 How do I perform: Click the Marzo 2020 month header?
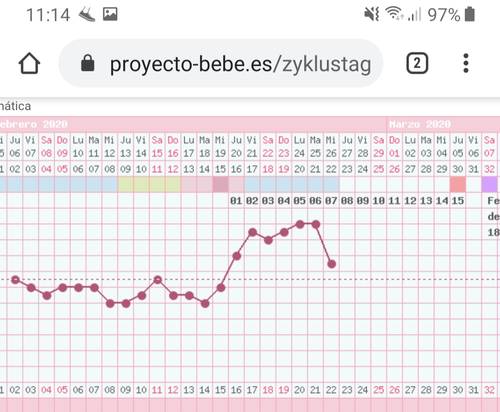point(420,124)
